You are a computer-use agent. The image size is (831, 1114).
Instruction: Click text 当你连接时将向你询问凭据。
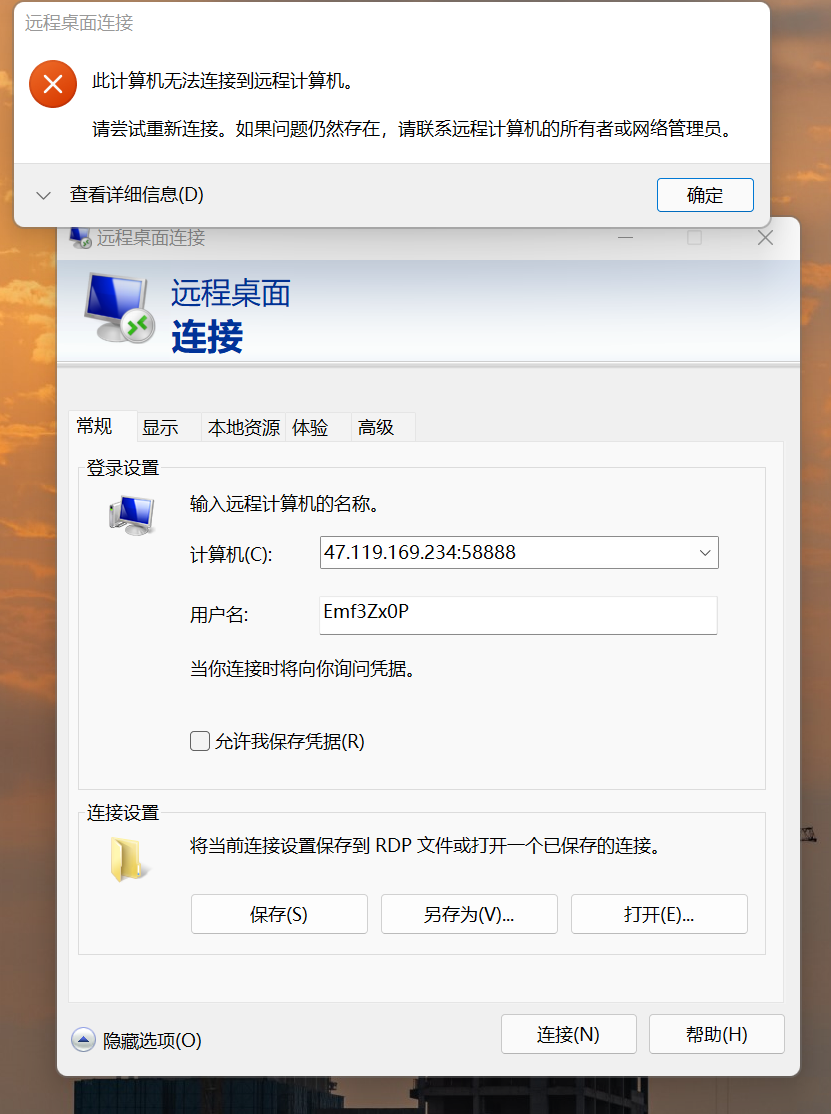pyautogui.click(x=303, y=669)
